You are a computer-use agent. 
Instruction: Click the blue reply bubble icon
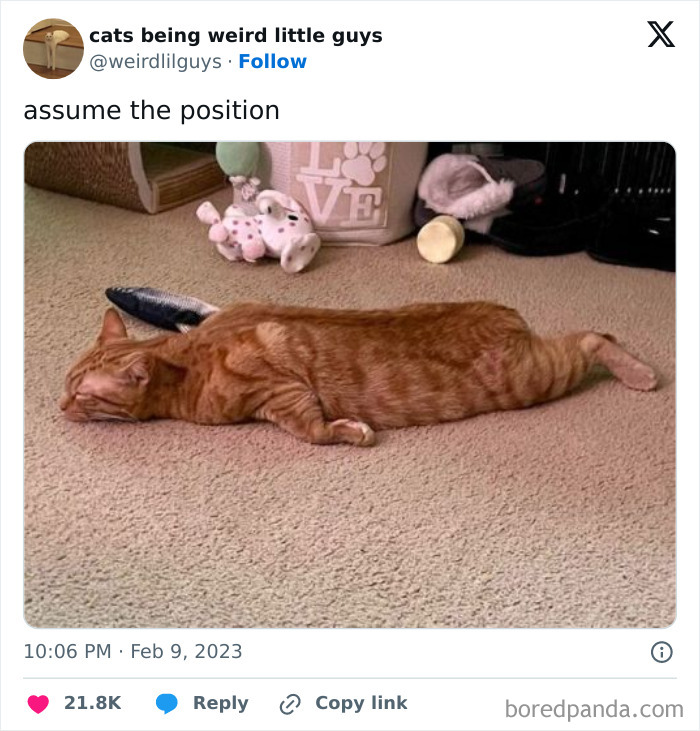coord(167,703)
